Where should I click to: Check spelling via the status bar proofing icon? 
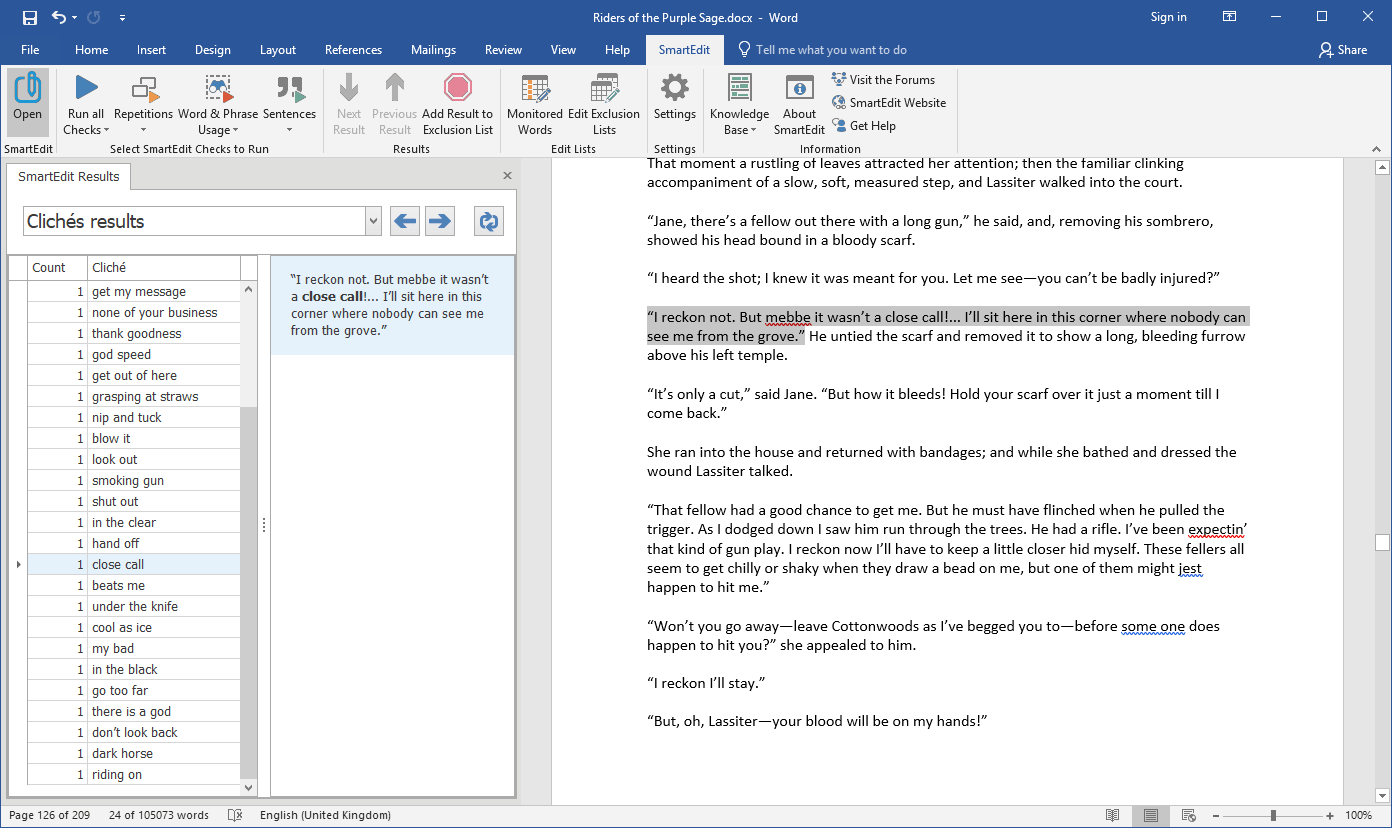[235, 815]
